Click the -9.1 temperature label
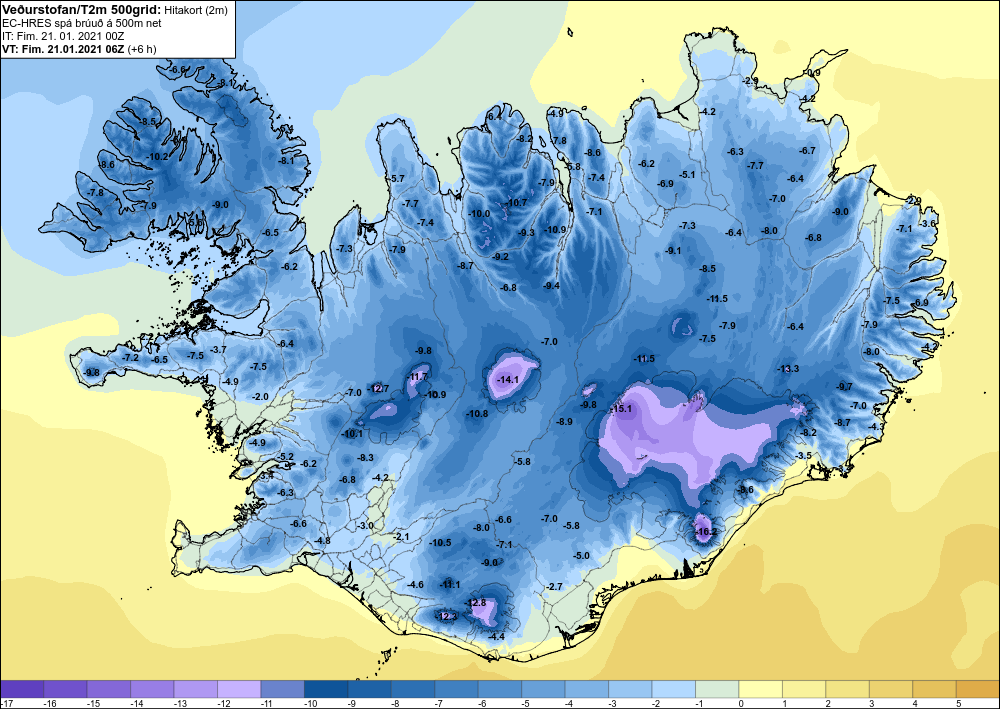Screen dimensions: 1000x709 673,251
